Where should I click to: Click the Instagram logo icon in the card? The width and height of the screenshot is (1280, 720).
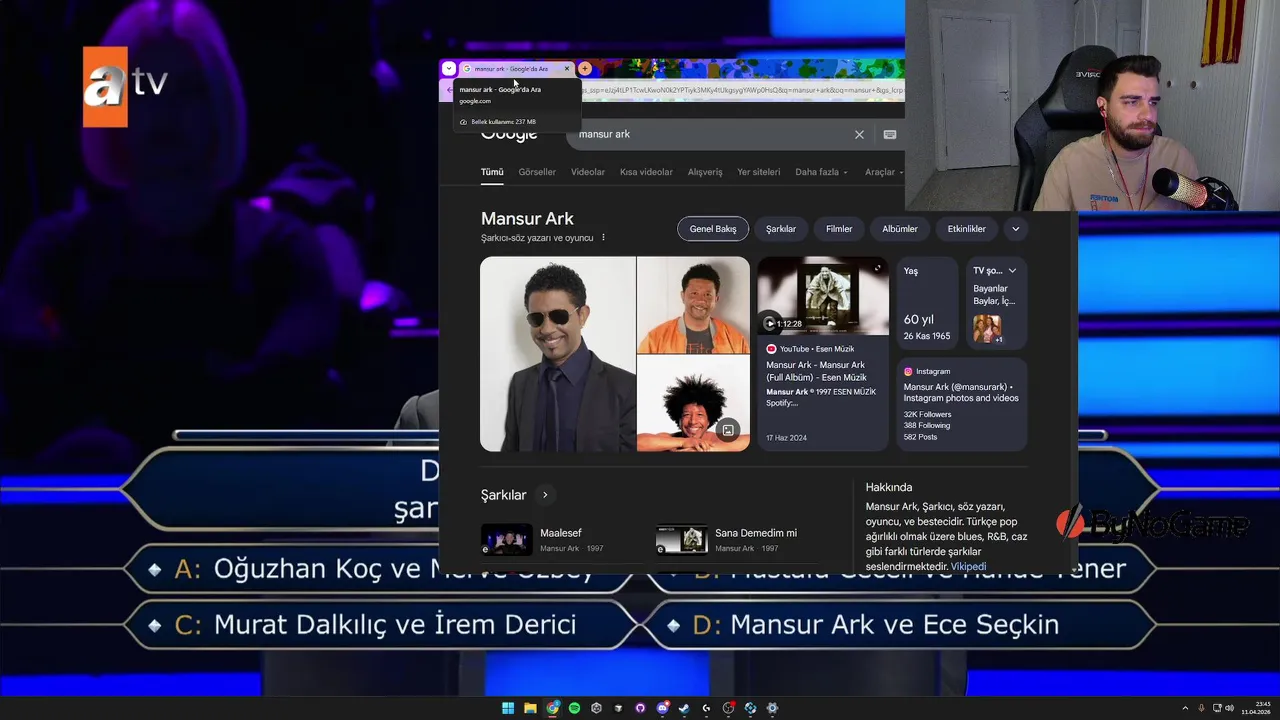[x=908, y=371]
